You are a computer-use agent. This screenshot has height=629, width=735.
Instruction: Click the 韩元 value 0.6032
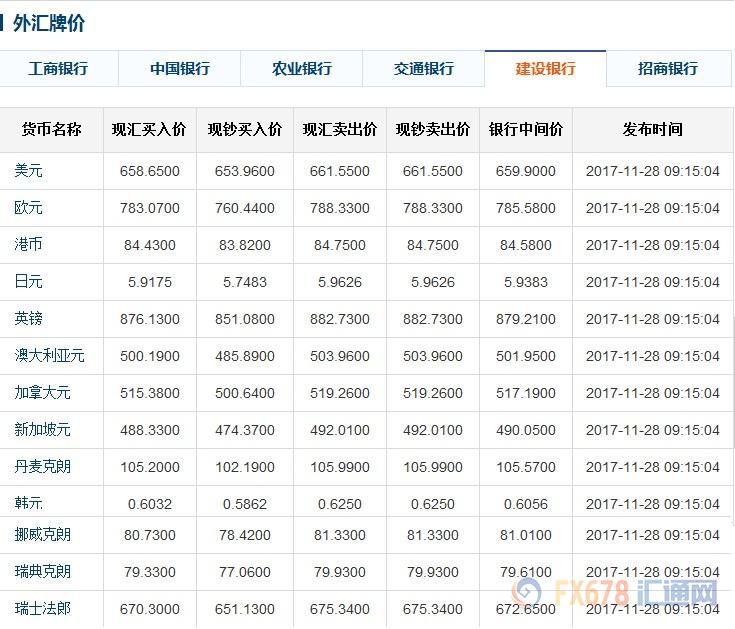(150, 504)
